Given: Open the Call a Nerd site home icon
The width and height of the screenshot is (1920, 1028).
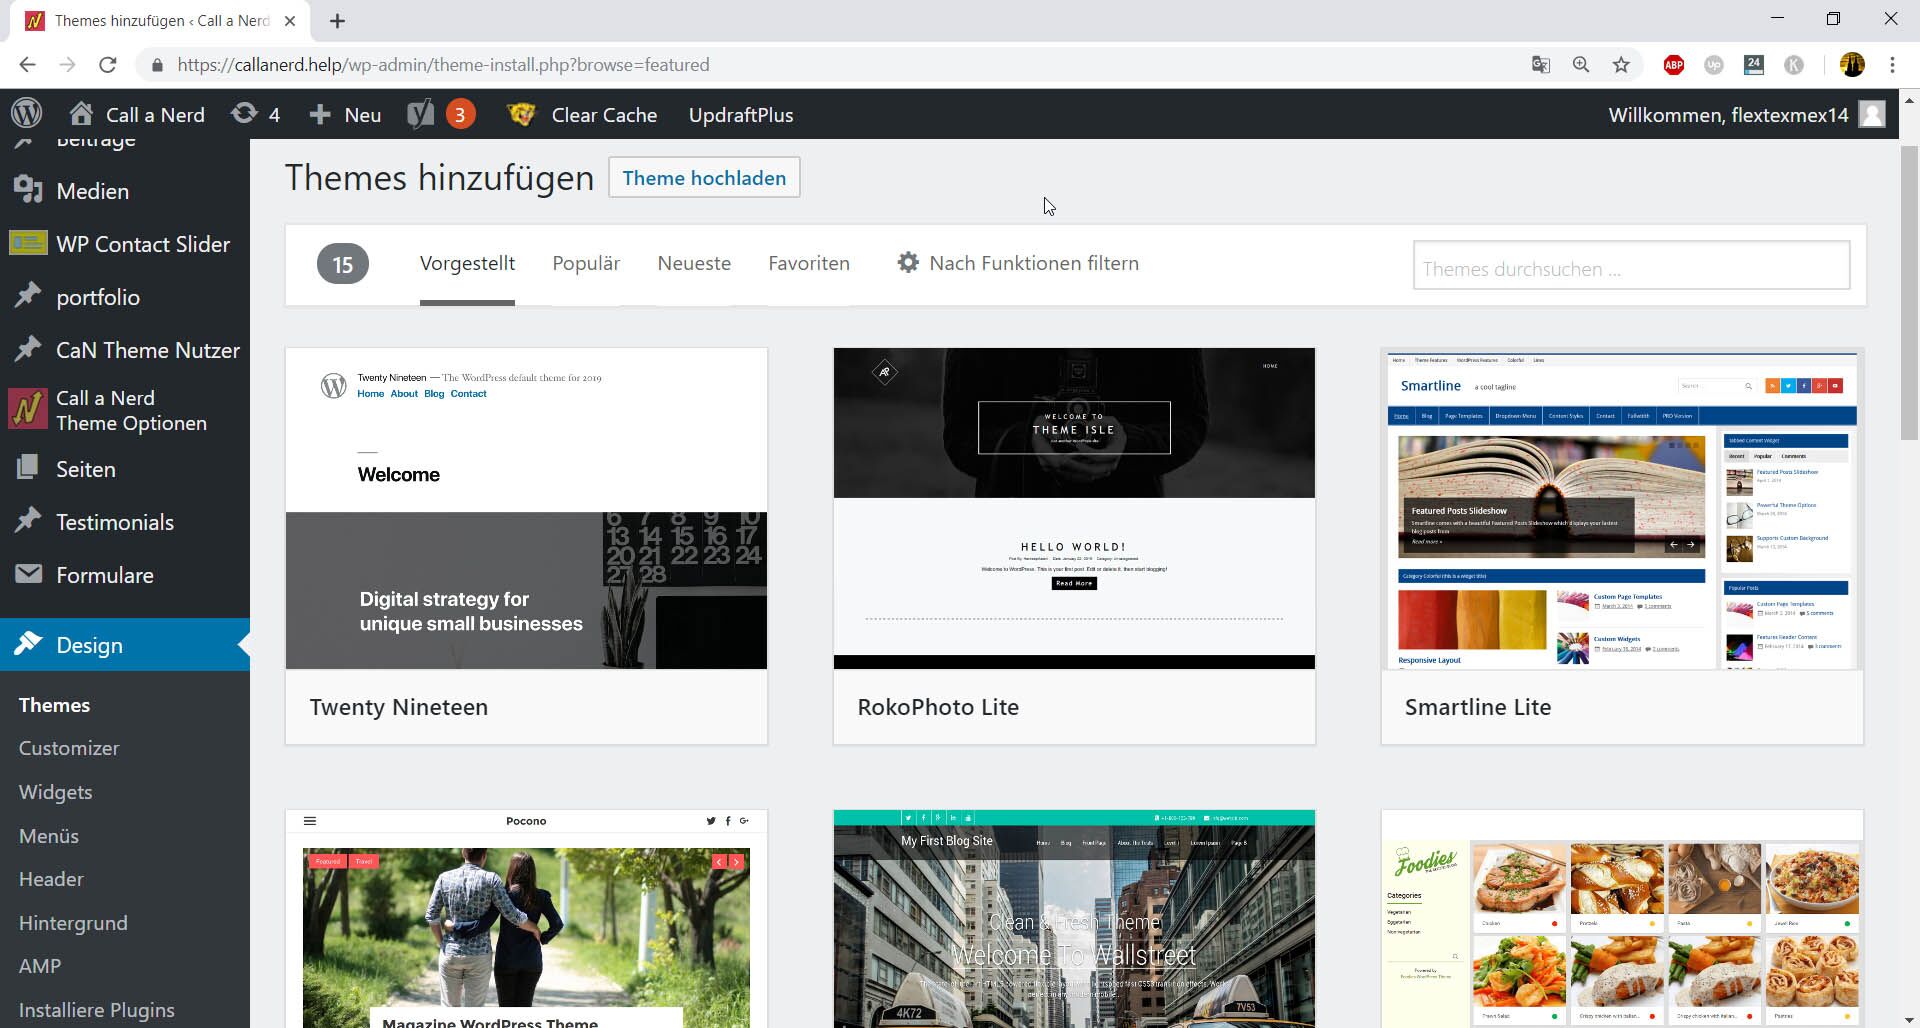Looking at the screenshot, I should (x=81, y=114).
